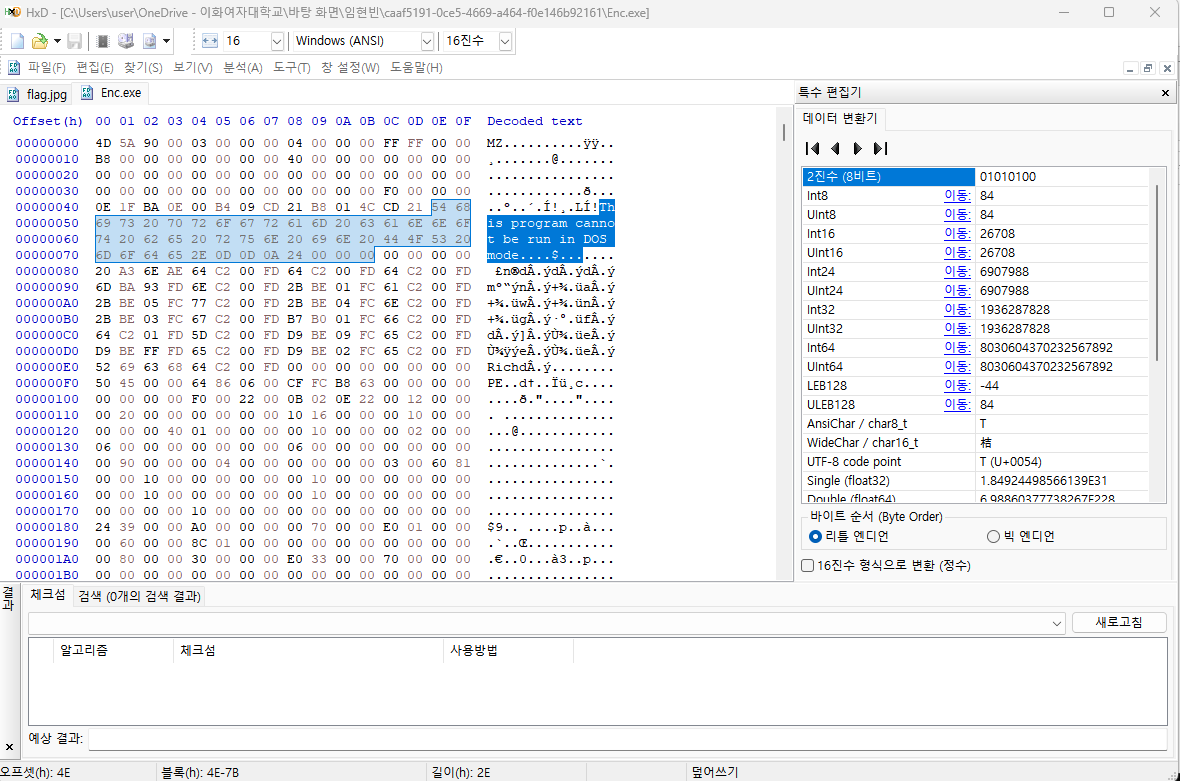Open the 찾기(S) menu
This screenshot has height=781, width=1180.
click(143, 68)
